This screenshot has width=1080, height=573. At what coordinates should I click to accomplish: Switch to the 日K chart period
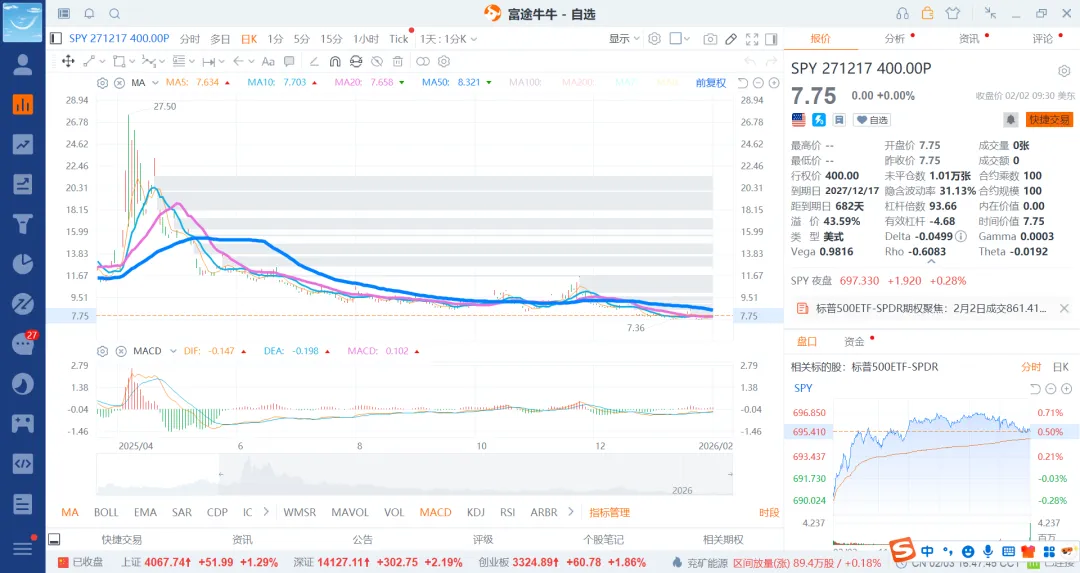(248, 39)
